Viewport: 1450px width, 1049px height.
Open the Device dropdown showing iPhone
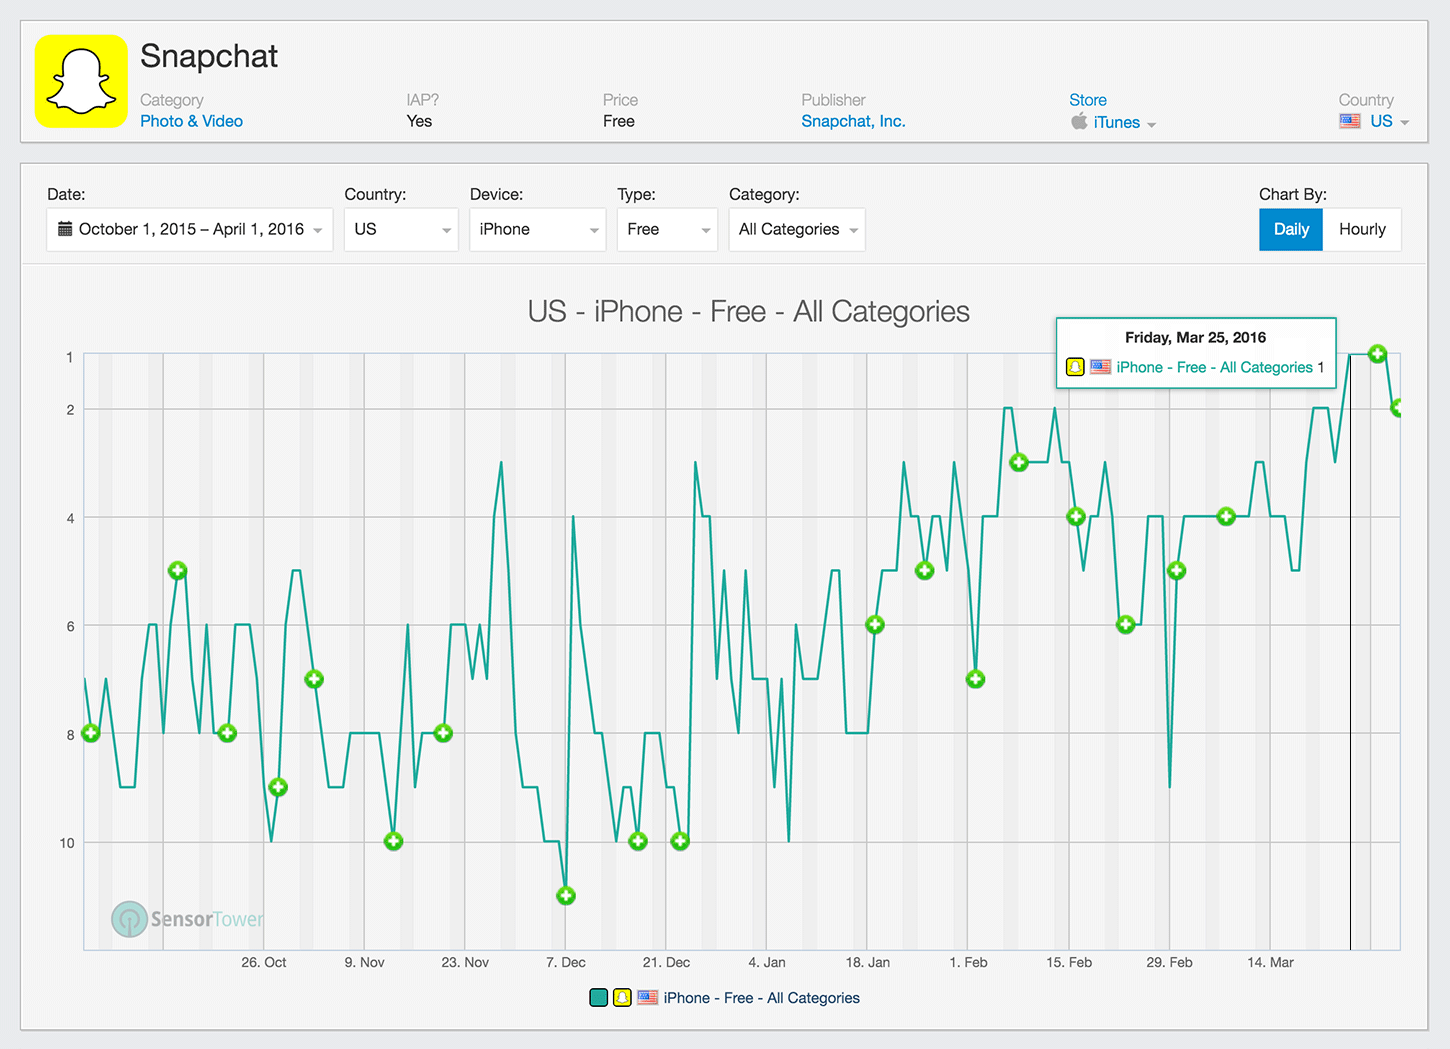click(537, 229)
